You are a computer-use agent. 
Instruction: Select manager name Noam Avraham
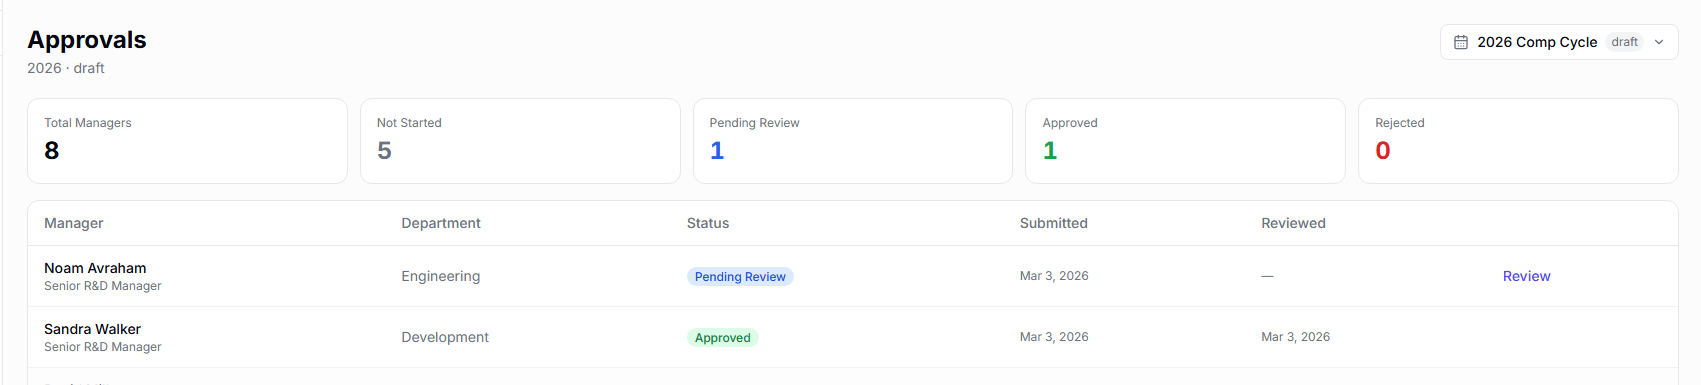(x=95, y=268)
